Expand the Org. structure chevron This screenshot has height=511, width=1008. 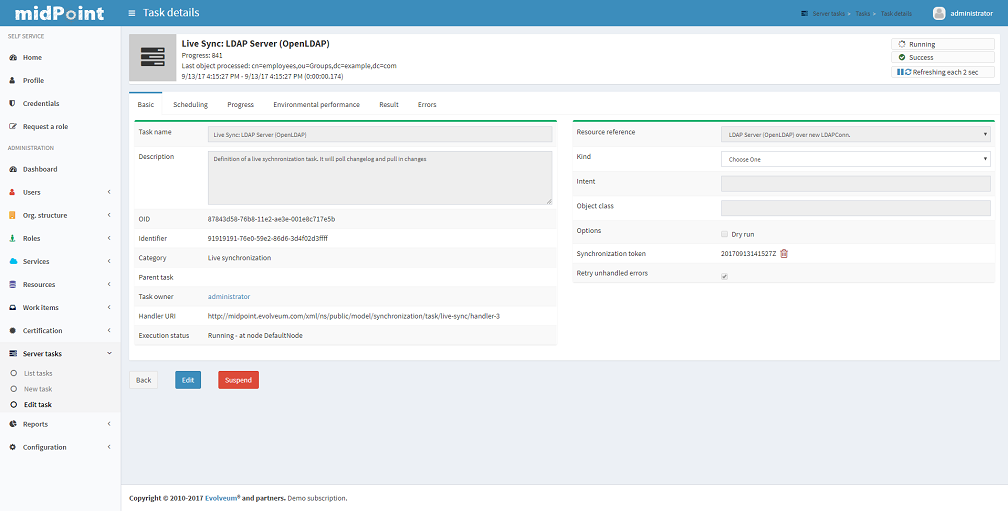click(109, 215)
